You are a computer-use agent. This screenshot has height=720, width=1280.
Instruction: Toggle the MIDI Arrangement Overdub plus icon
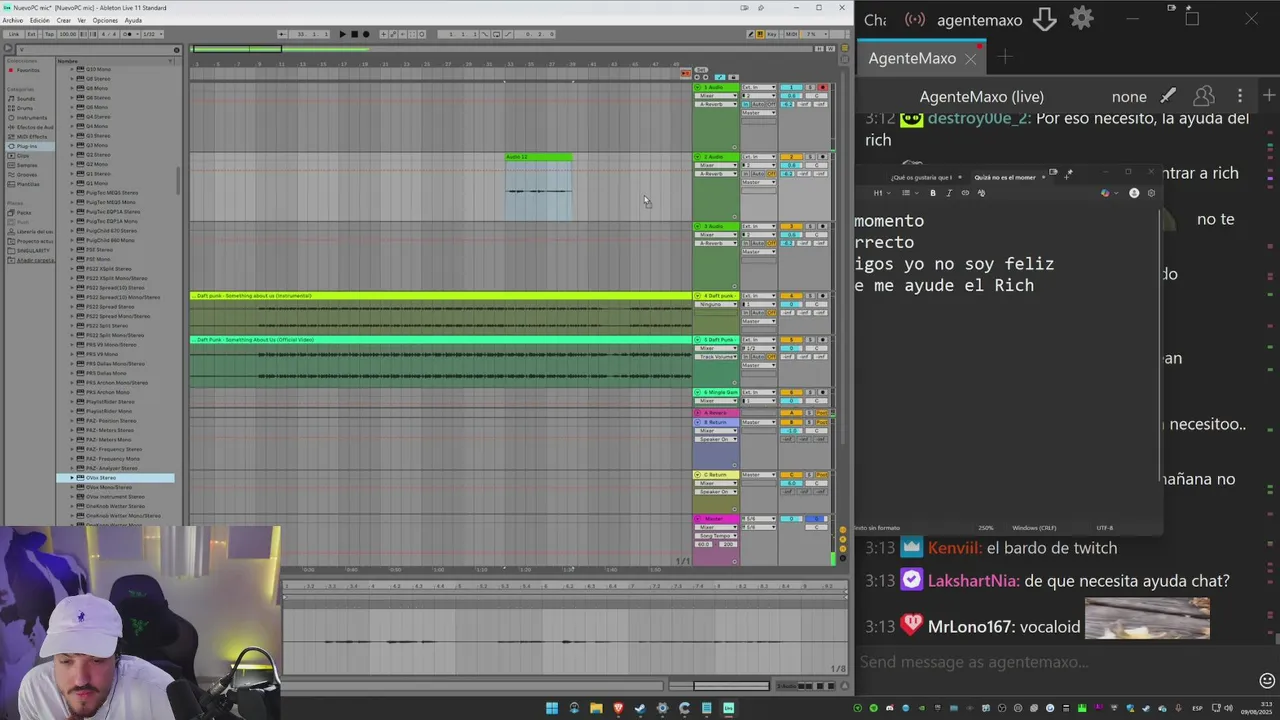click(384, 34)
